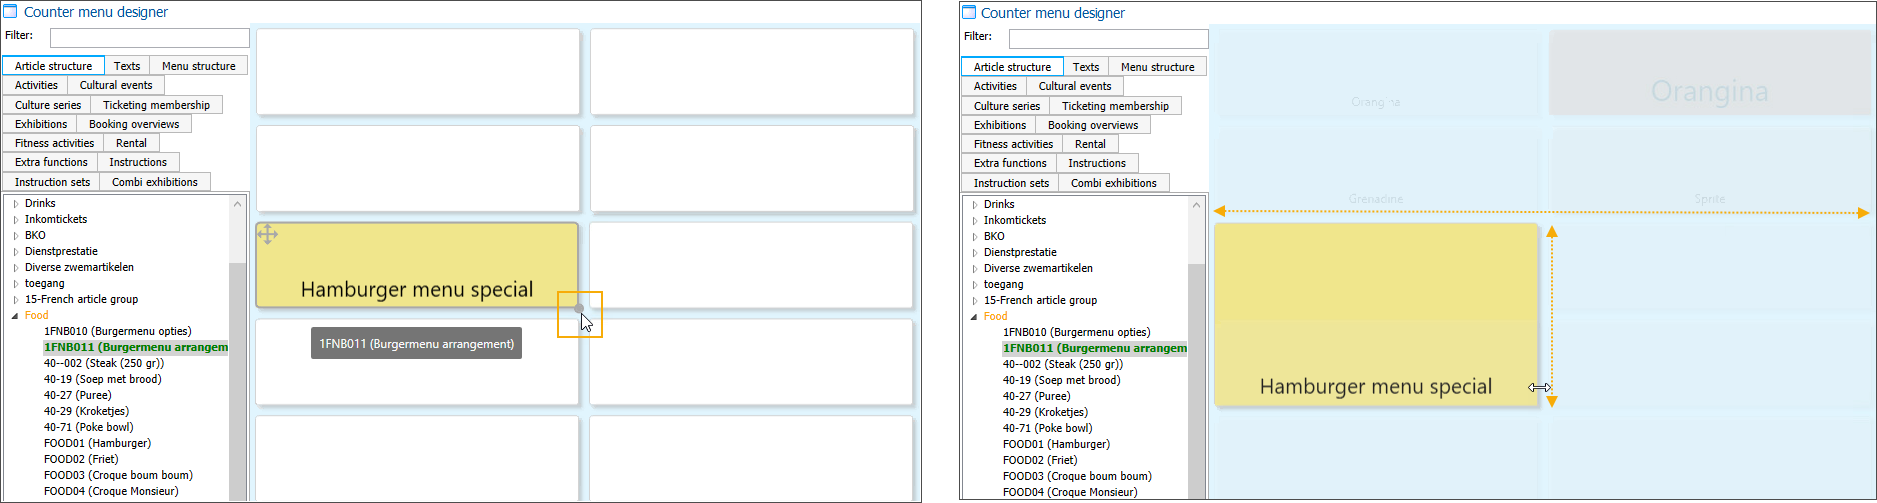Image resolution: width=1877 pixels, height=503 pixels.
Task: Click the window icon in the right designer title
Action: click(968, 13)
